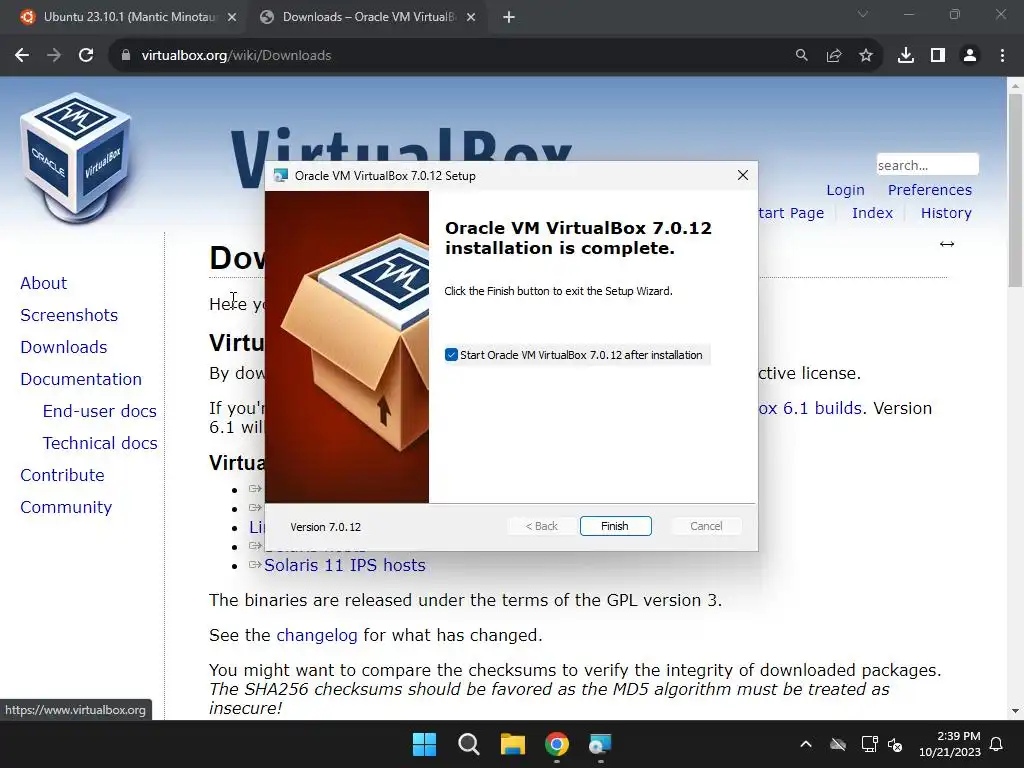Click the disabled Back button in Setup
Image resolution: width=1024 pixels, height=768 pixels.
point(542,526)
